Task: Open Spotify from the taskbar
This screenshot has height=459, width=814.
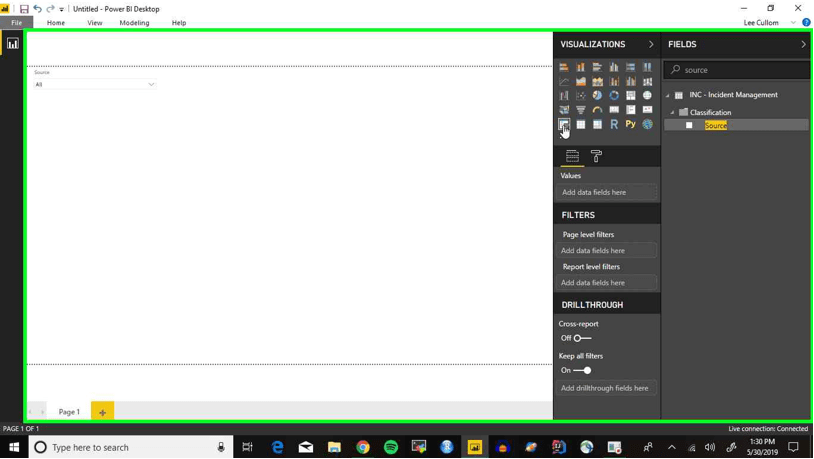Action: point(390,447)
